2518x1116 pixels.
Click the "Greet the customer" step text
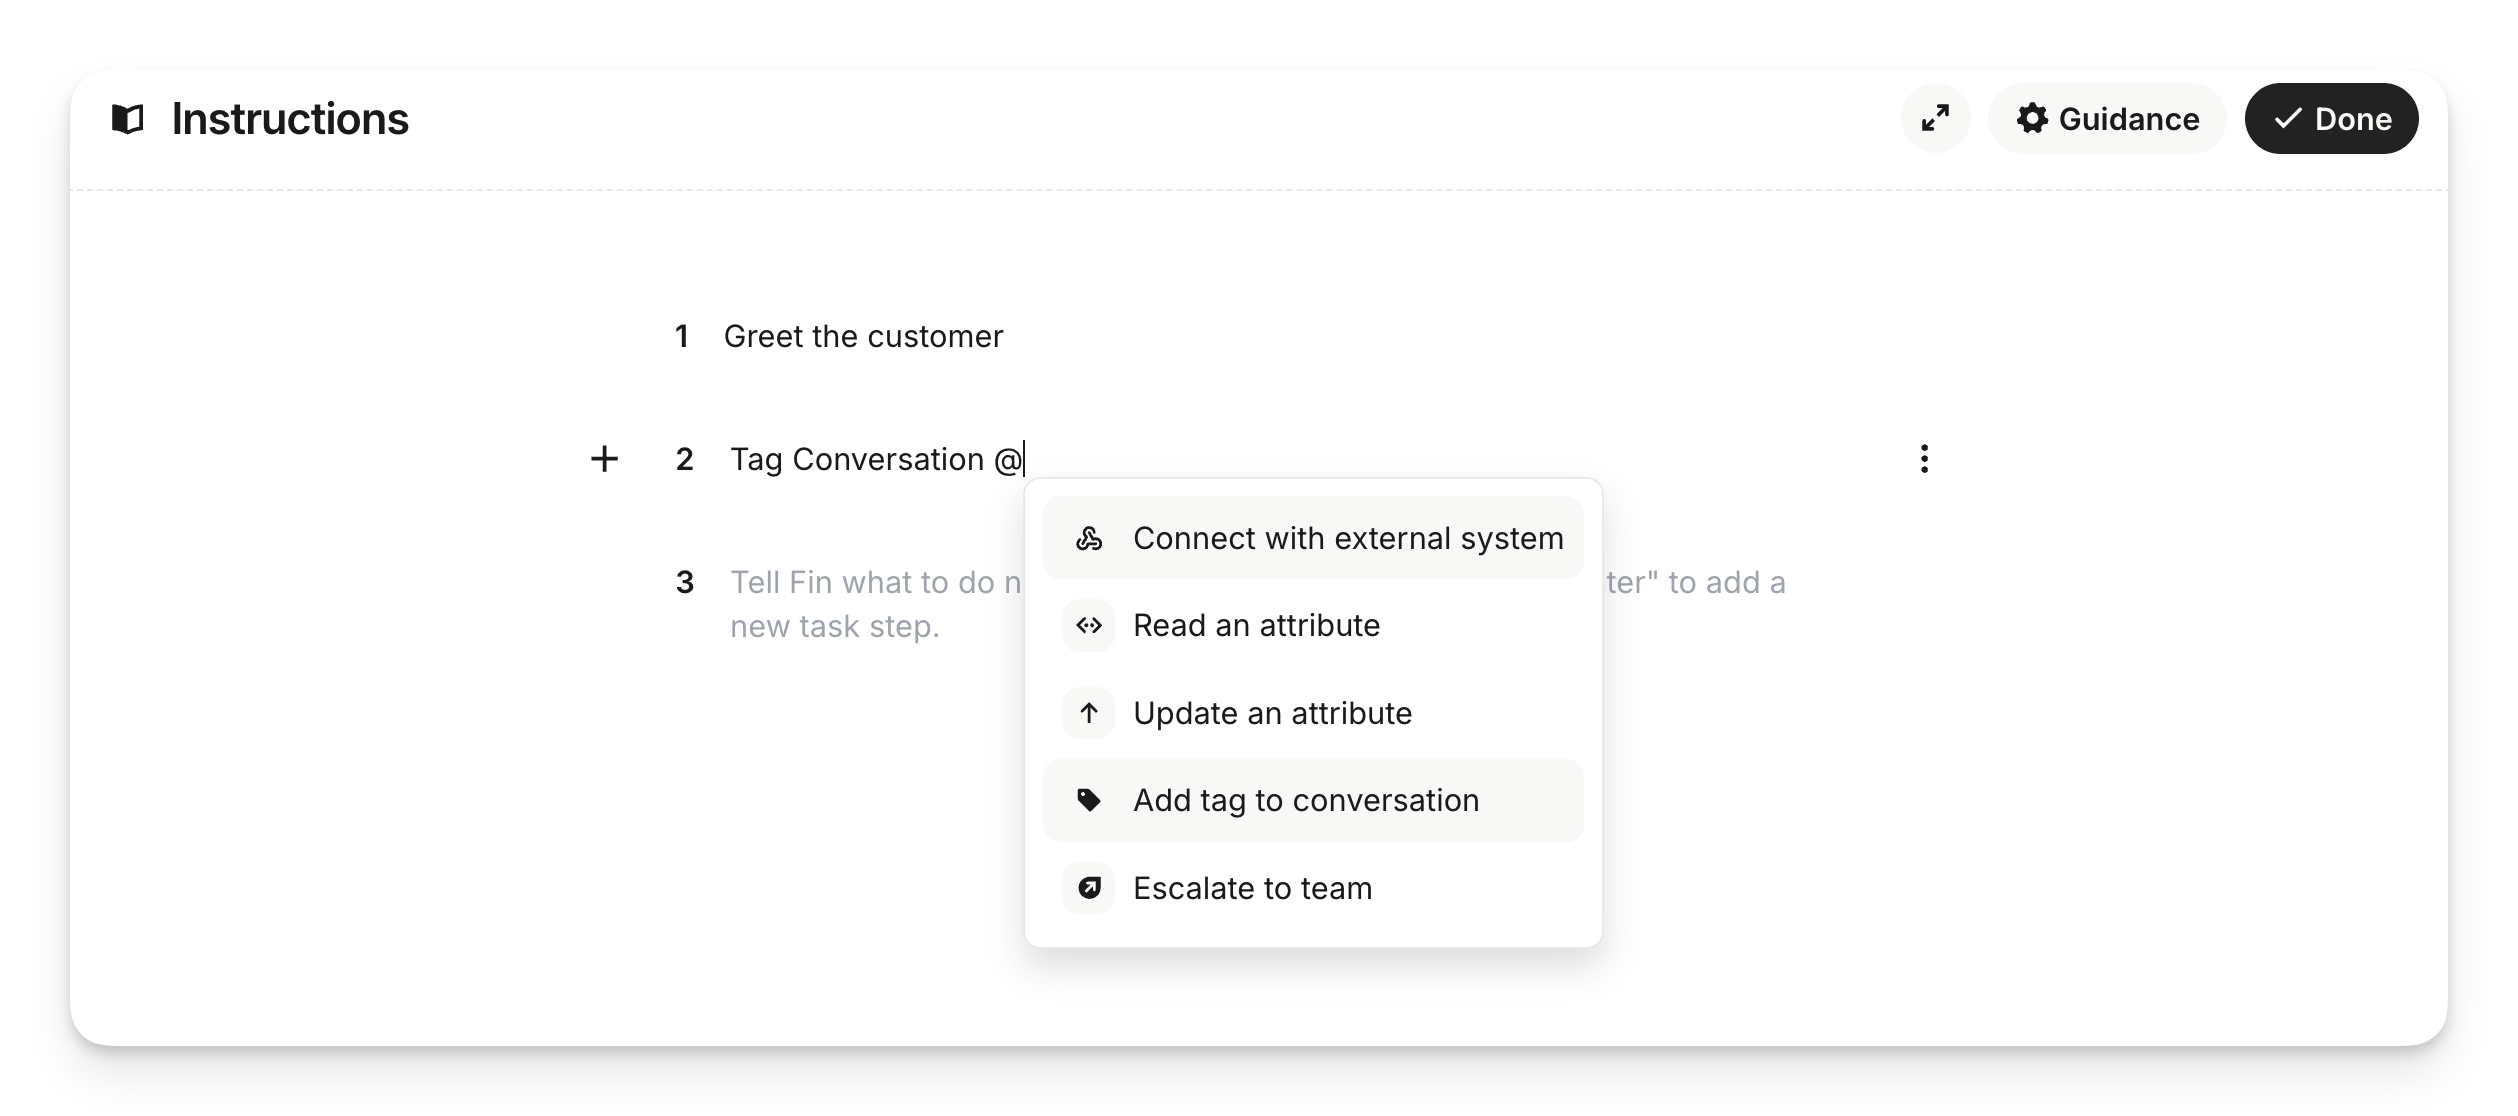coord(863,337)
